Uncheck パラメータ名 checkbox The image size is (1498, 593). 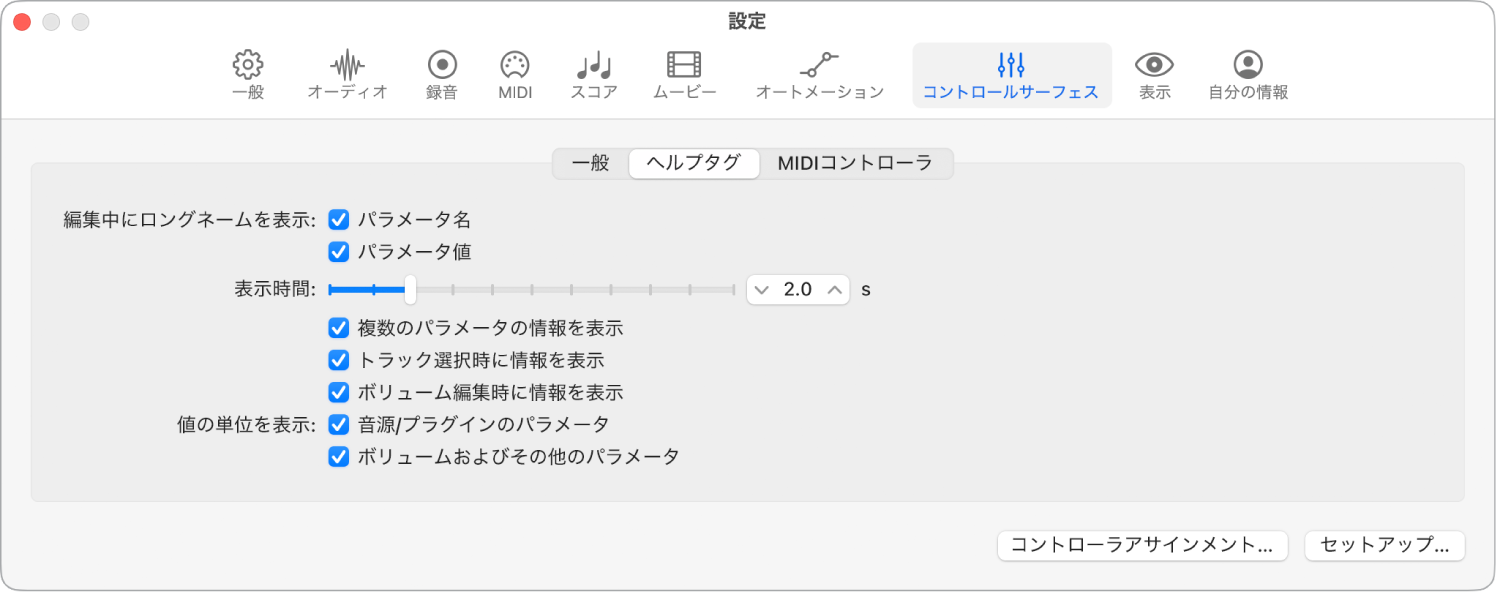point(337,219)
